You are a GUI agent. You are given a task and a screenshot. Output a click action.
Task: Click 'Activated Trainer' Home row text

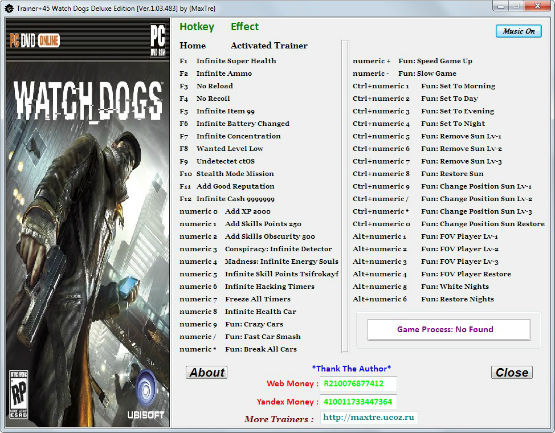tap(269, 46)
